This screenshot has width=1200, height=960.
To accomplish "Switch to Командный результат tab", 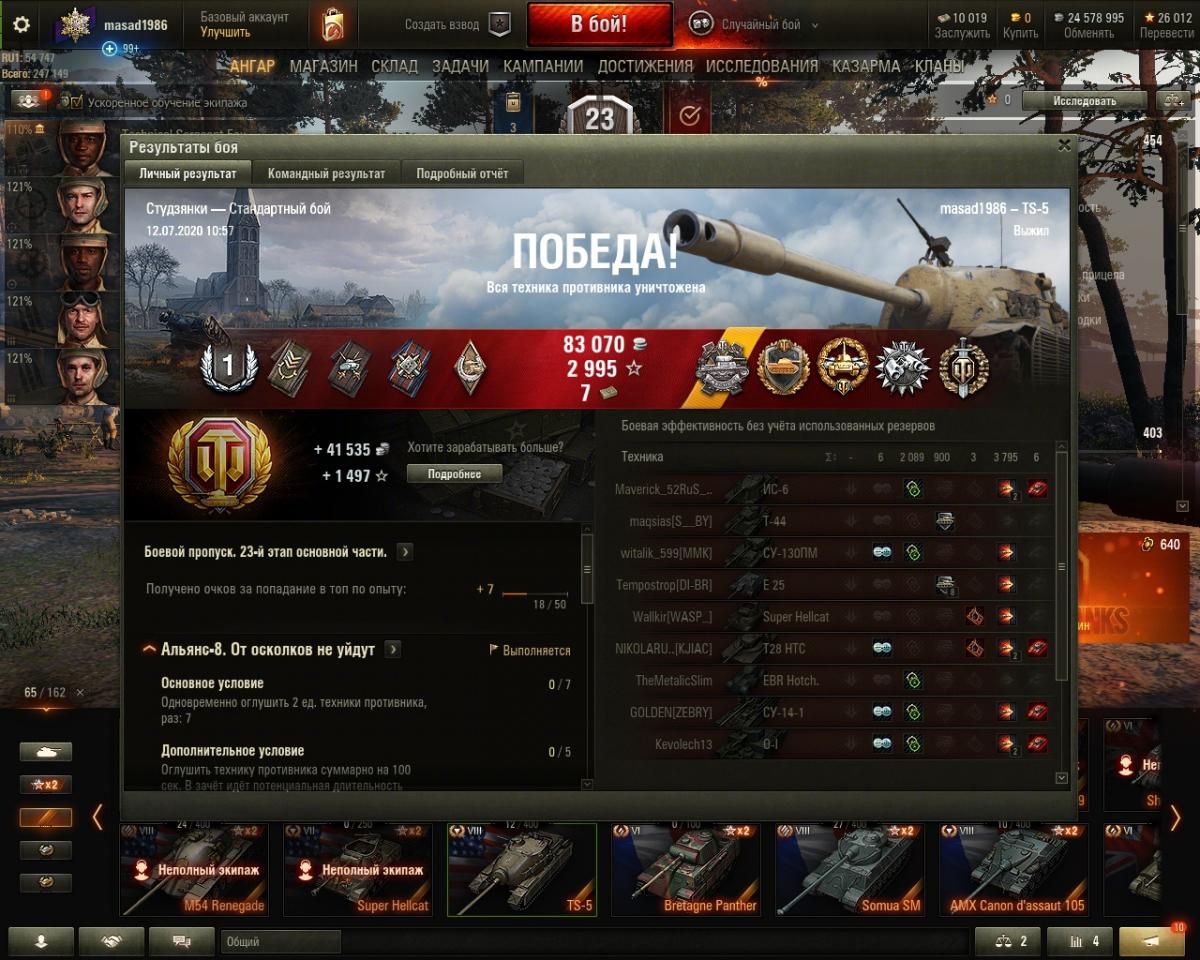I will pos(326,173).
